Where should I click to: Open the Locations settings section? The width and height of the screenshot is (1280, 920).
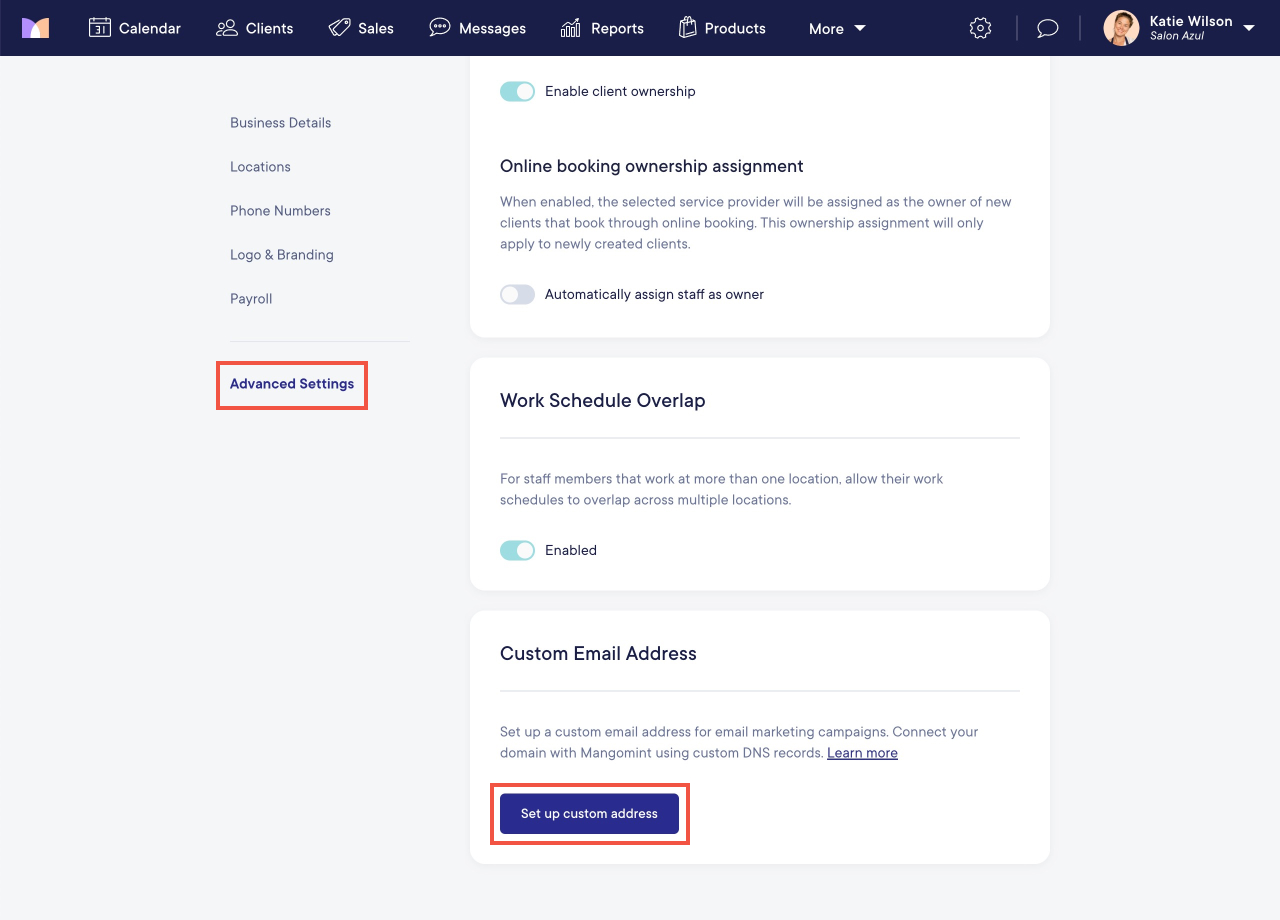coord(260,166)
